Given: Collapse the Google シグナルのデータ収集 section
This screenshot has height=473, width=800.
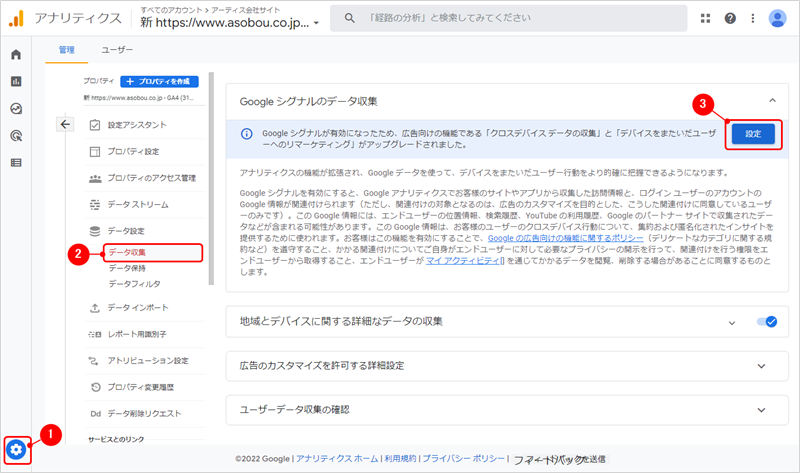Looking at the screenshot, I should 772,101.
